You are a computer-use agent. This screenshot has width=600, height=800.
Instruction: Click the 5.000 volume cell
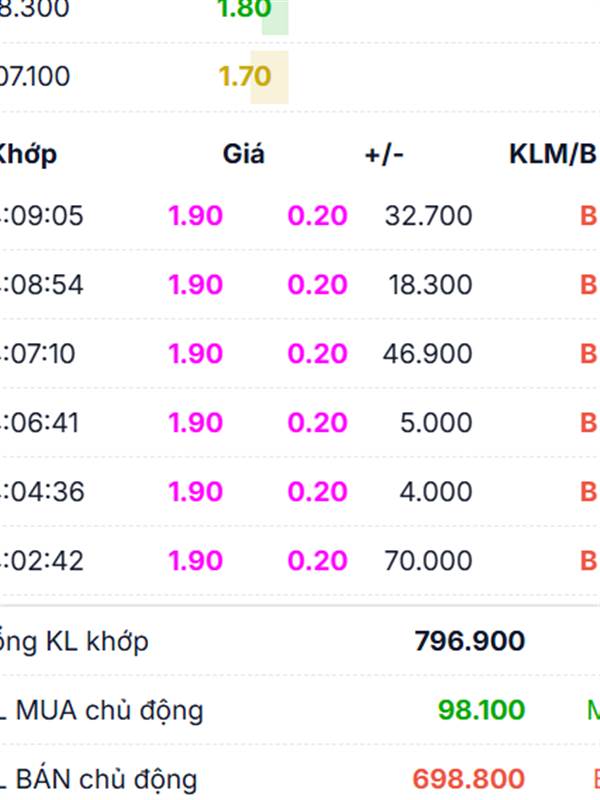(435, 423)
